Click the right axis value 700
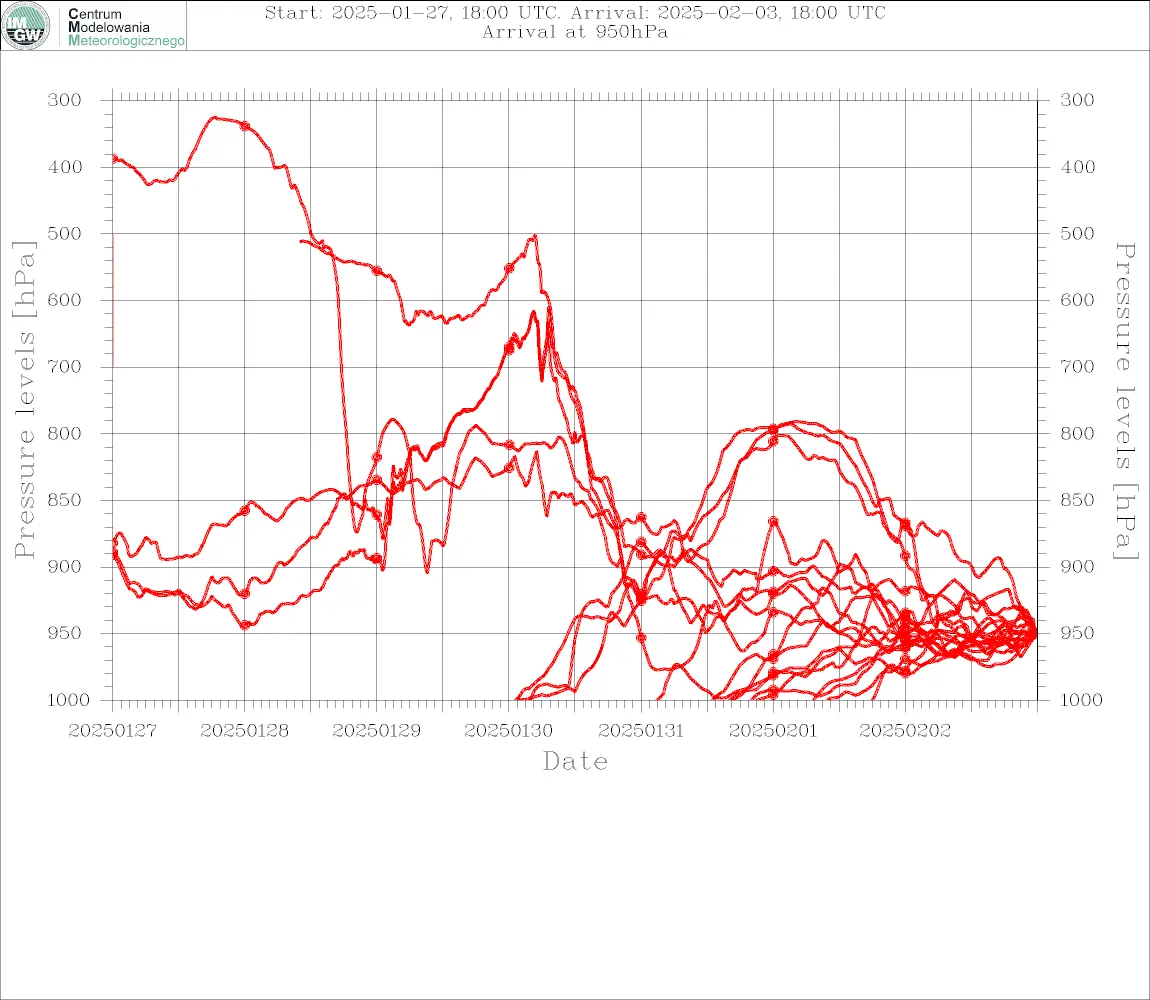Image resolution: width=1150 pixels, height=1000 pixels. [1077, 366]
